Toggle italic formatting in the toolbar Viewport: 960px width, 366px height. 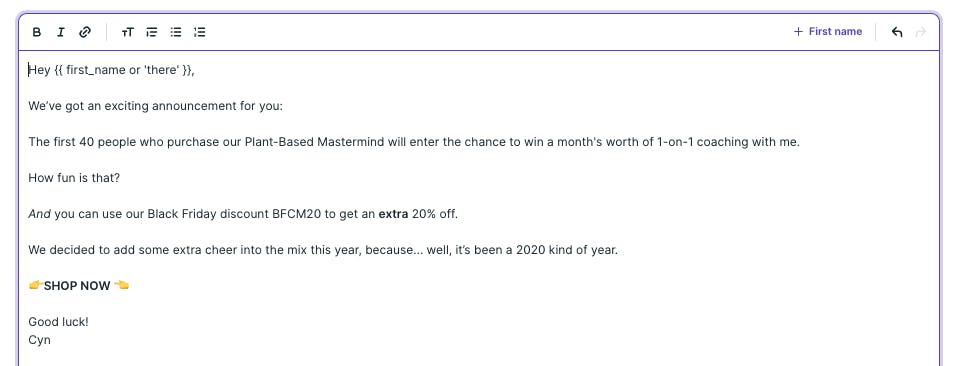pyautogui.click(x=60, y=32)
